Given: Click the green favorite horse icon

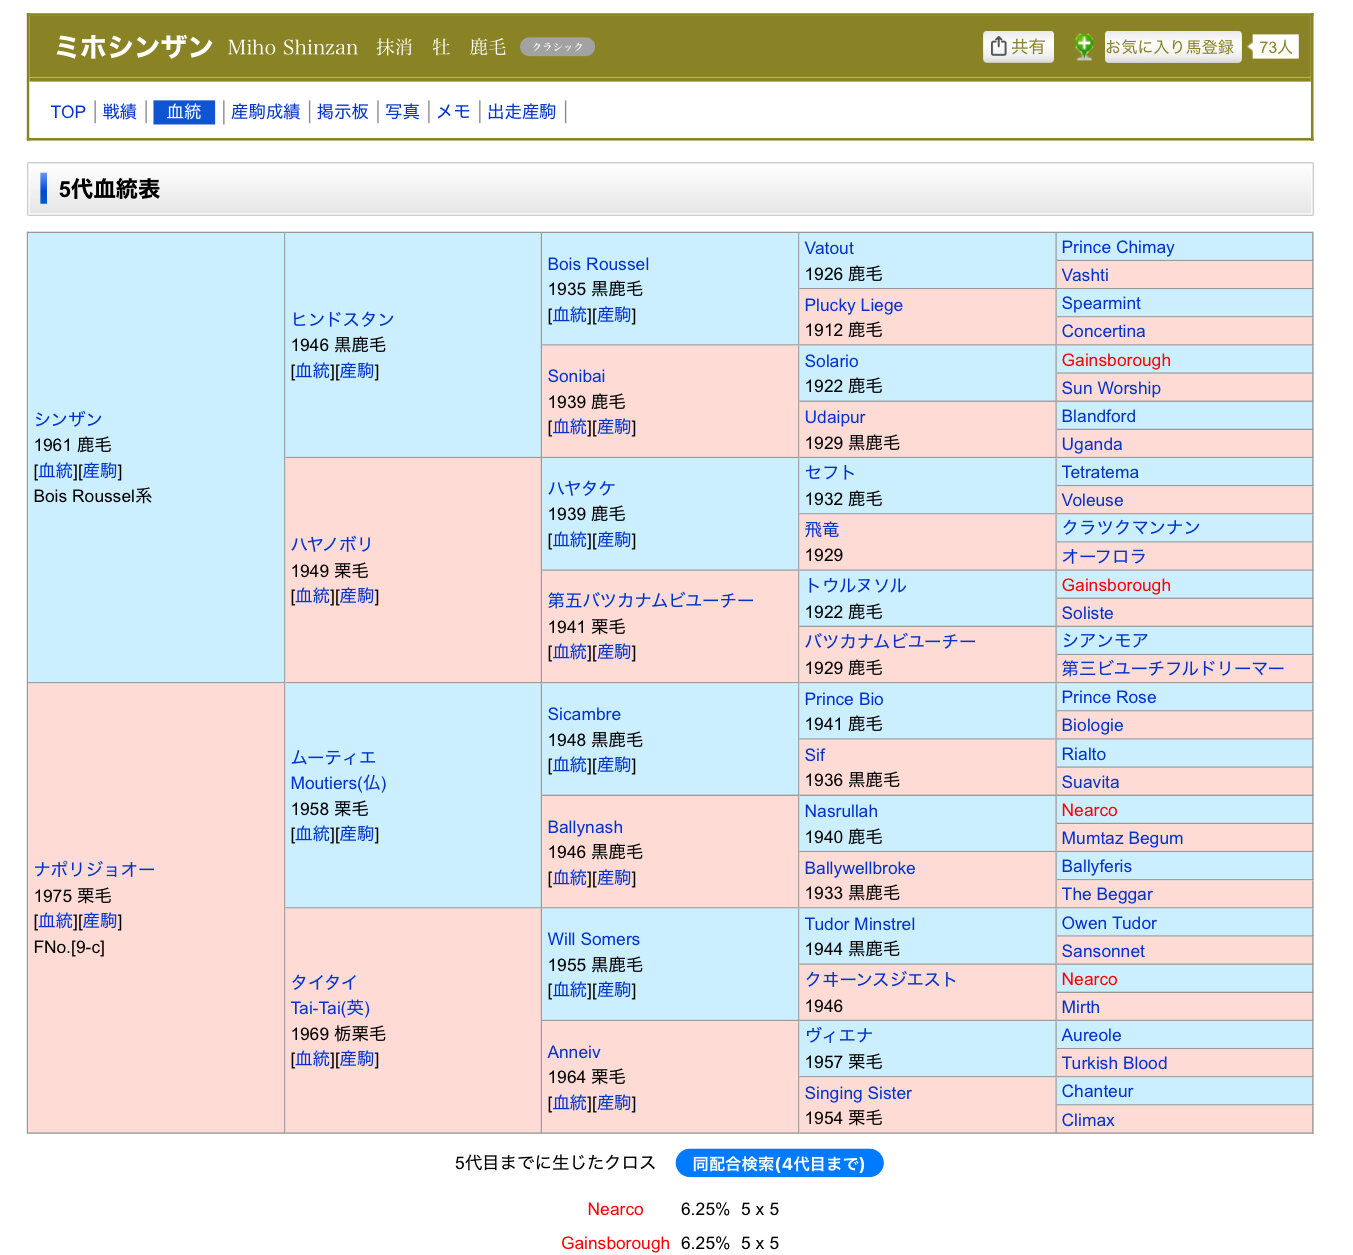Looking at the screenshot, I should (x=1083, y=47).
